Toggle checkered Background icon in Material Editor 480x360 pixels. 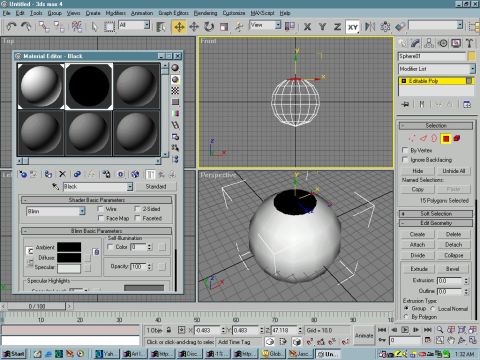(x=175, y=91)
